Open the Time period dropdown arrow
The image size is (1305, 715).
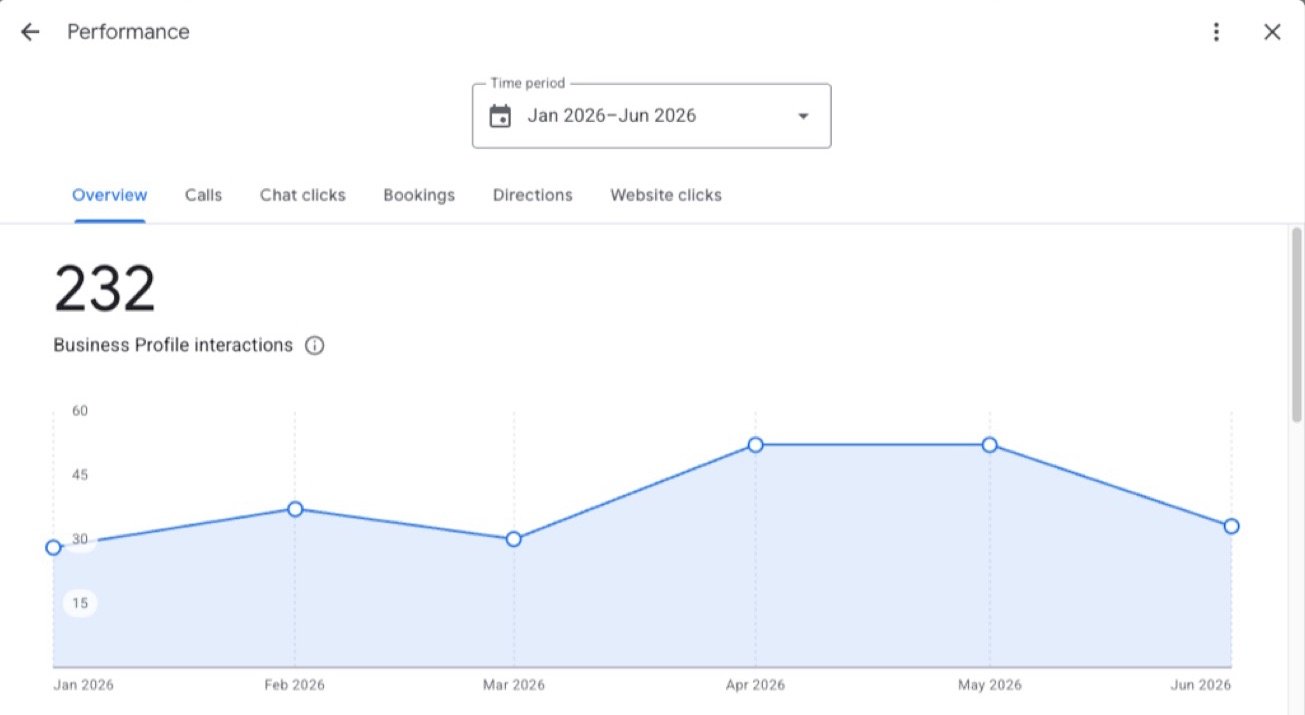point(802,116)
